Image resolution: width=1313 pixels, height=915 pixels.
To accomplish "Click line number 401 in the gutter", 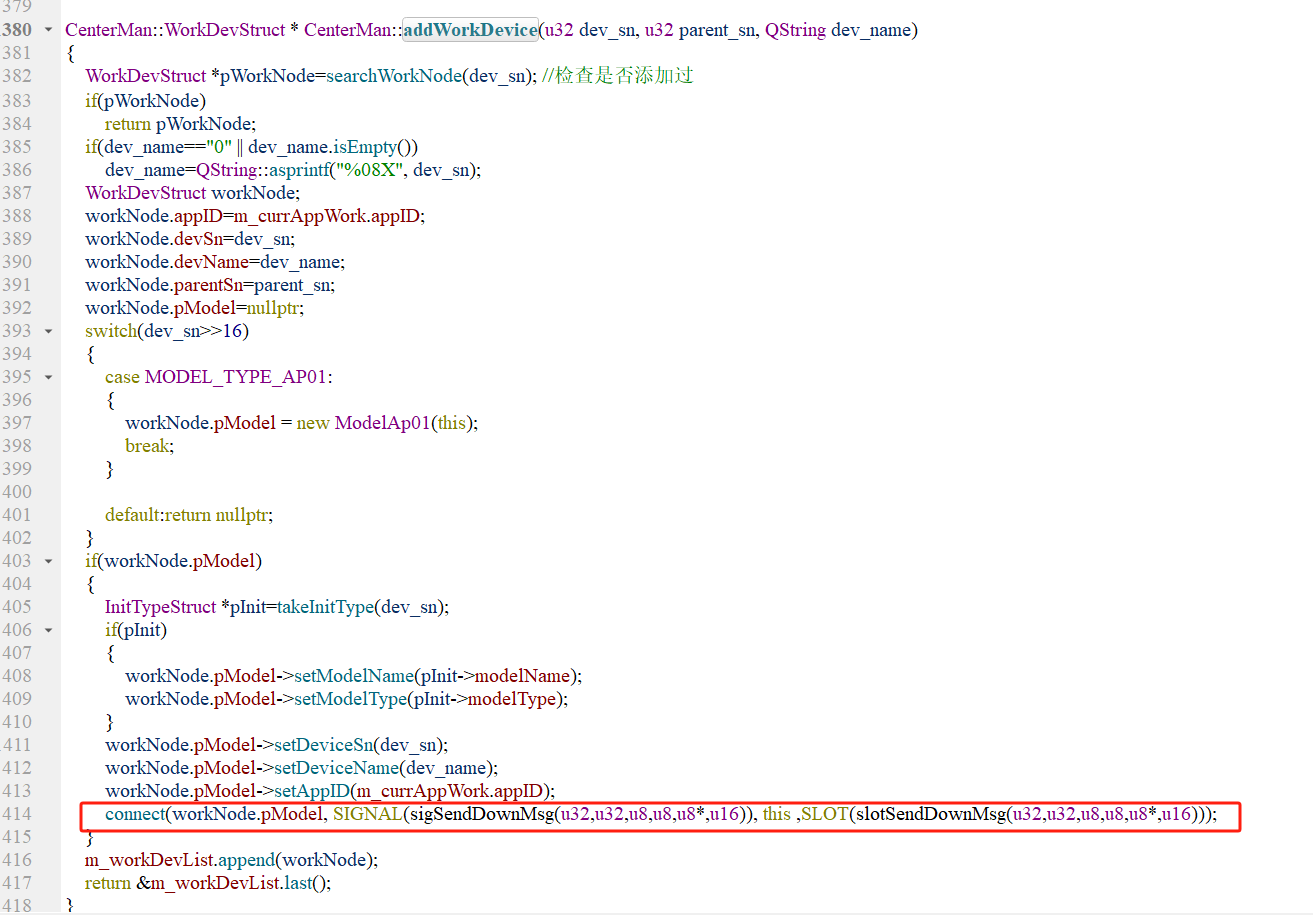I will (x=17, y=515).
